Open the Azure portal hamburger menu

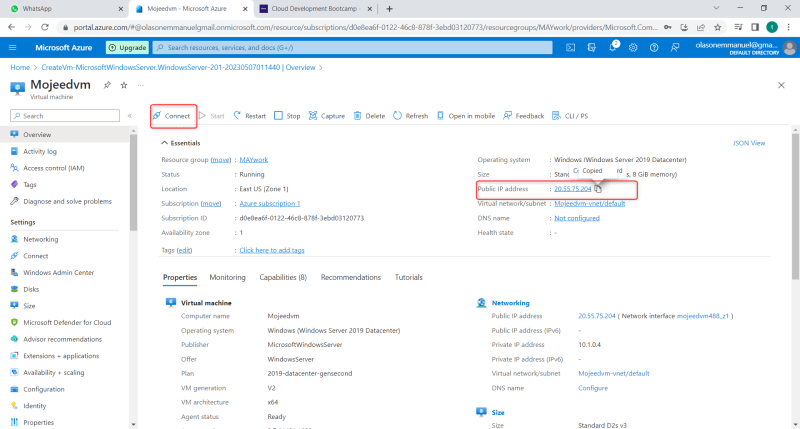(13, 47)
